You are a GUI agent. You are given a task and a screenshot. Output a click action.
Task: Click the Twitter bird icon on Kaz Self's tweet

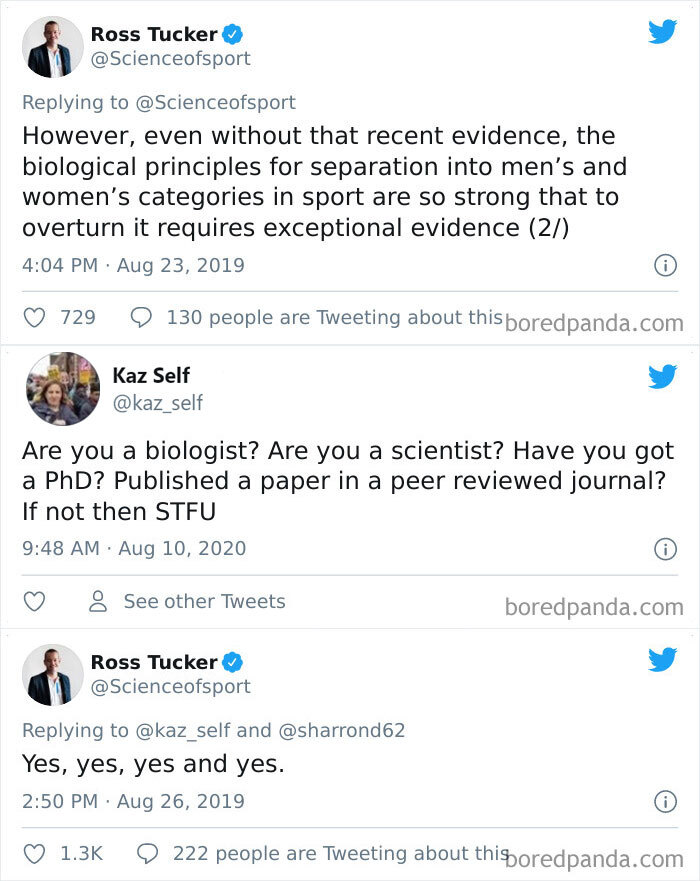point(663,378)
